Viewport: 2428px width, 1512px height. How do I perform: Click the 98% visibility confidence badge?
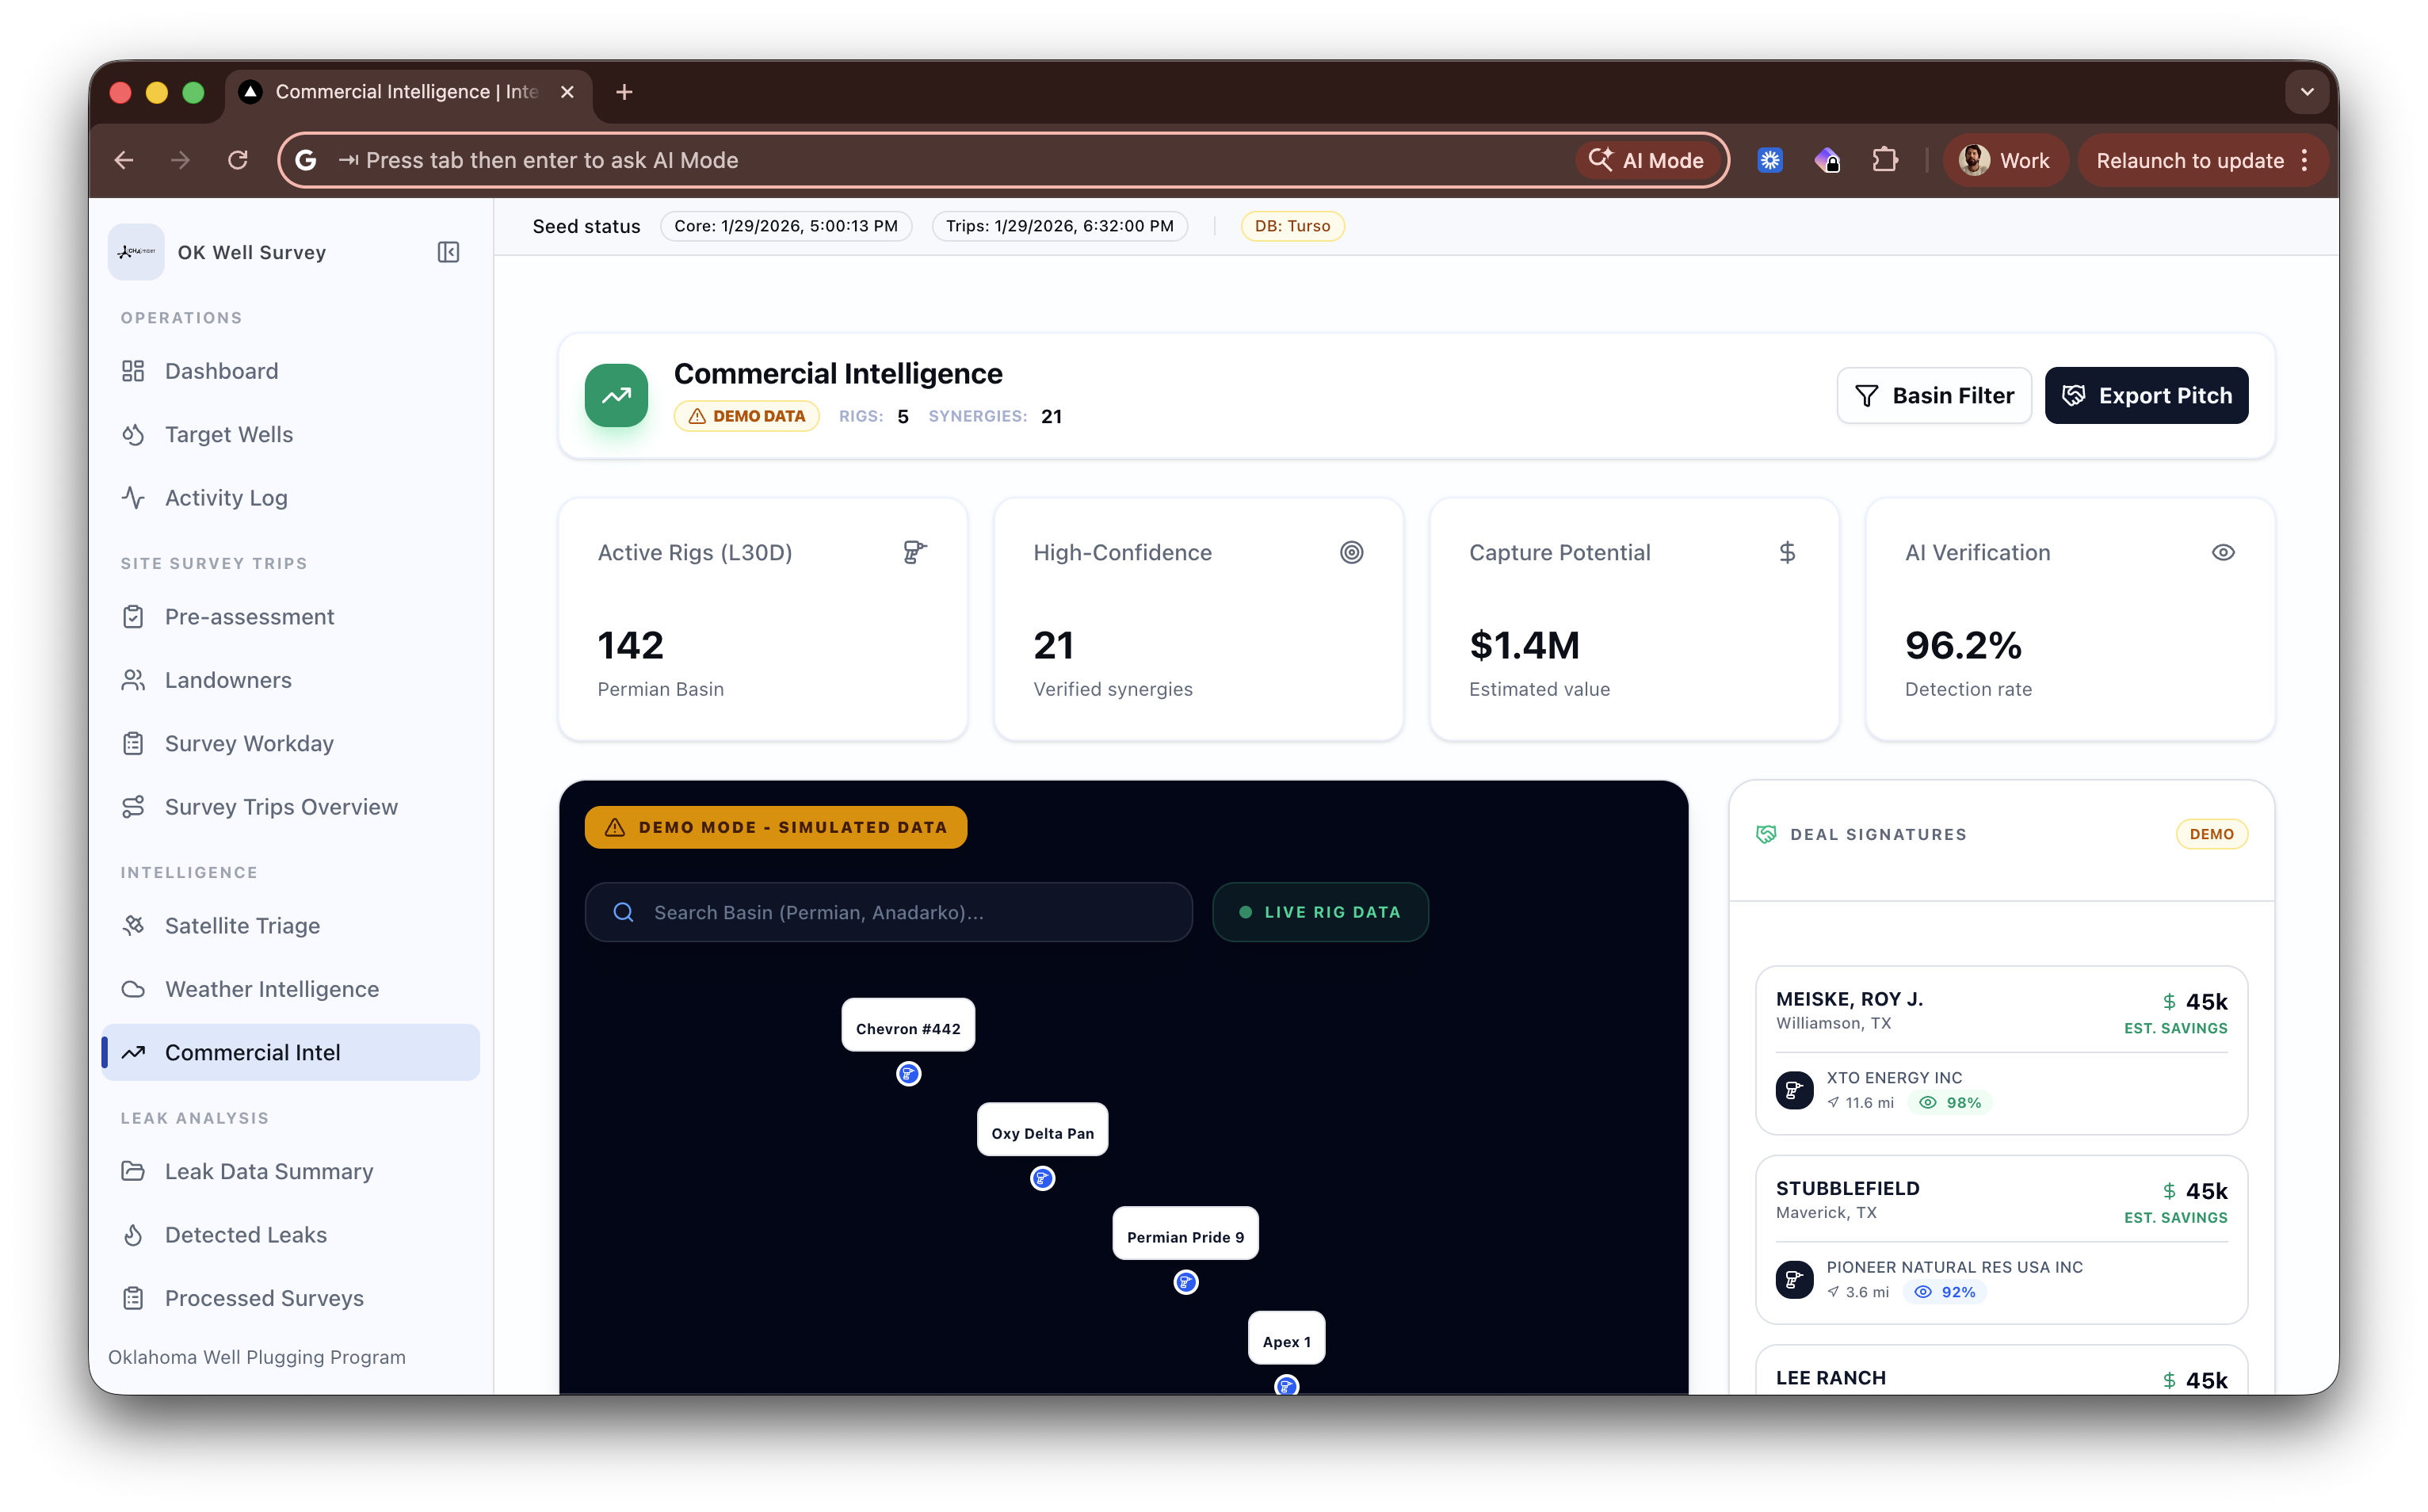pos(1950,1102)
